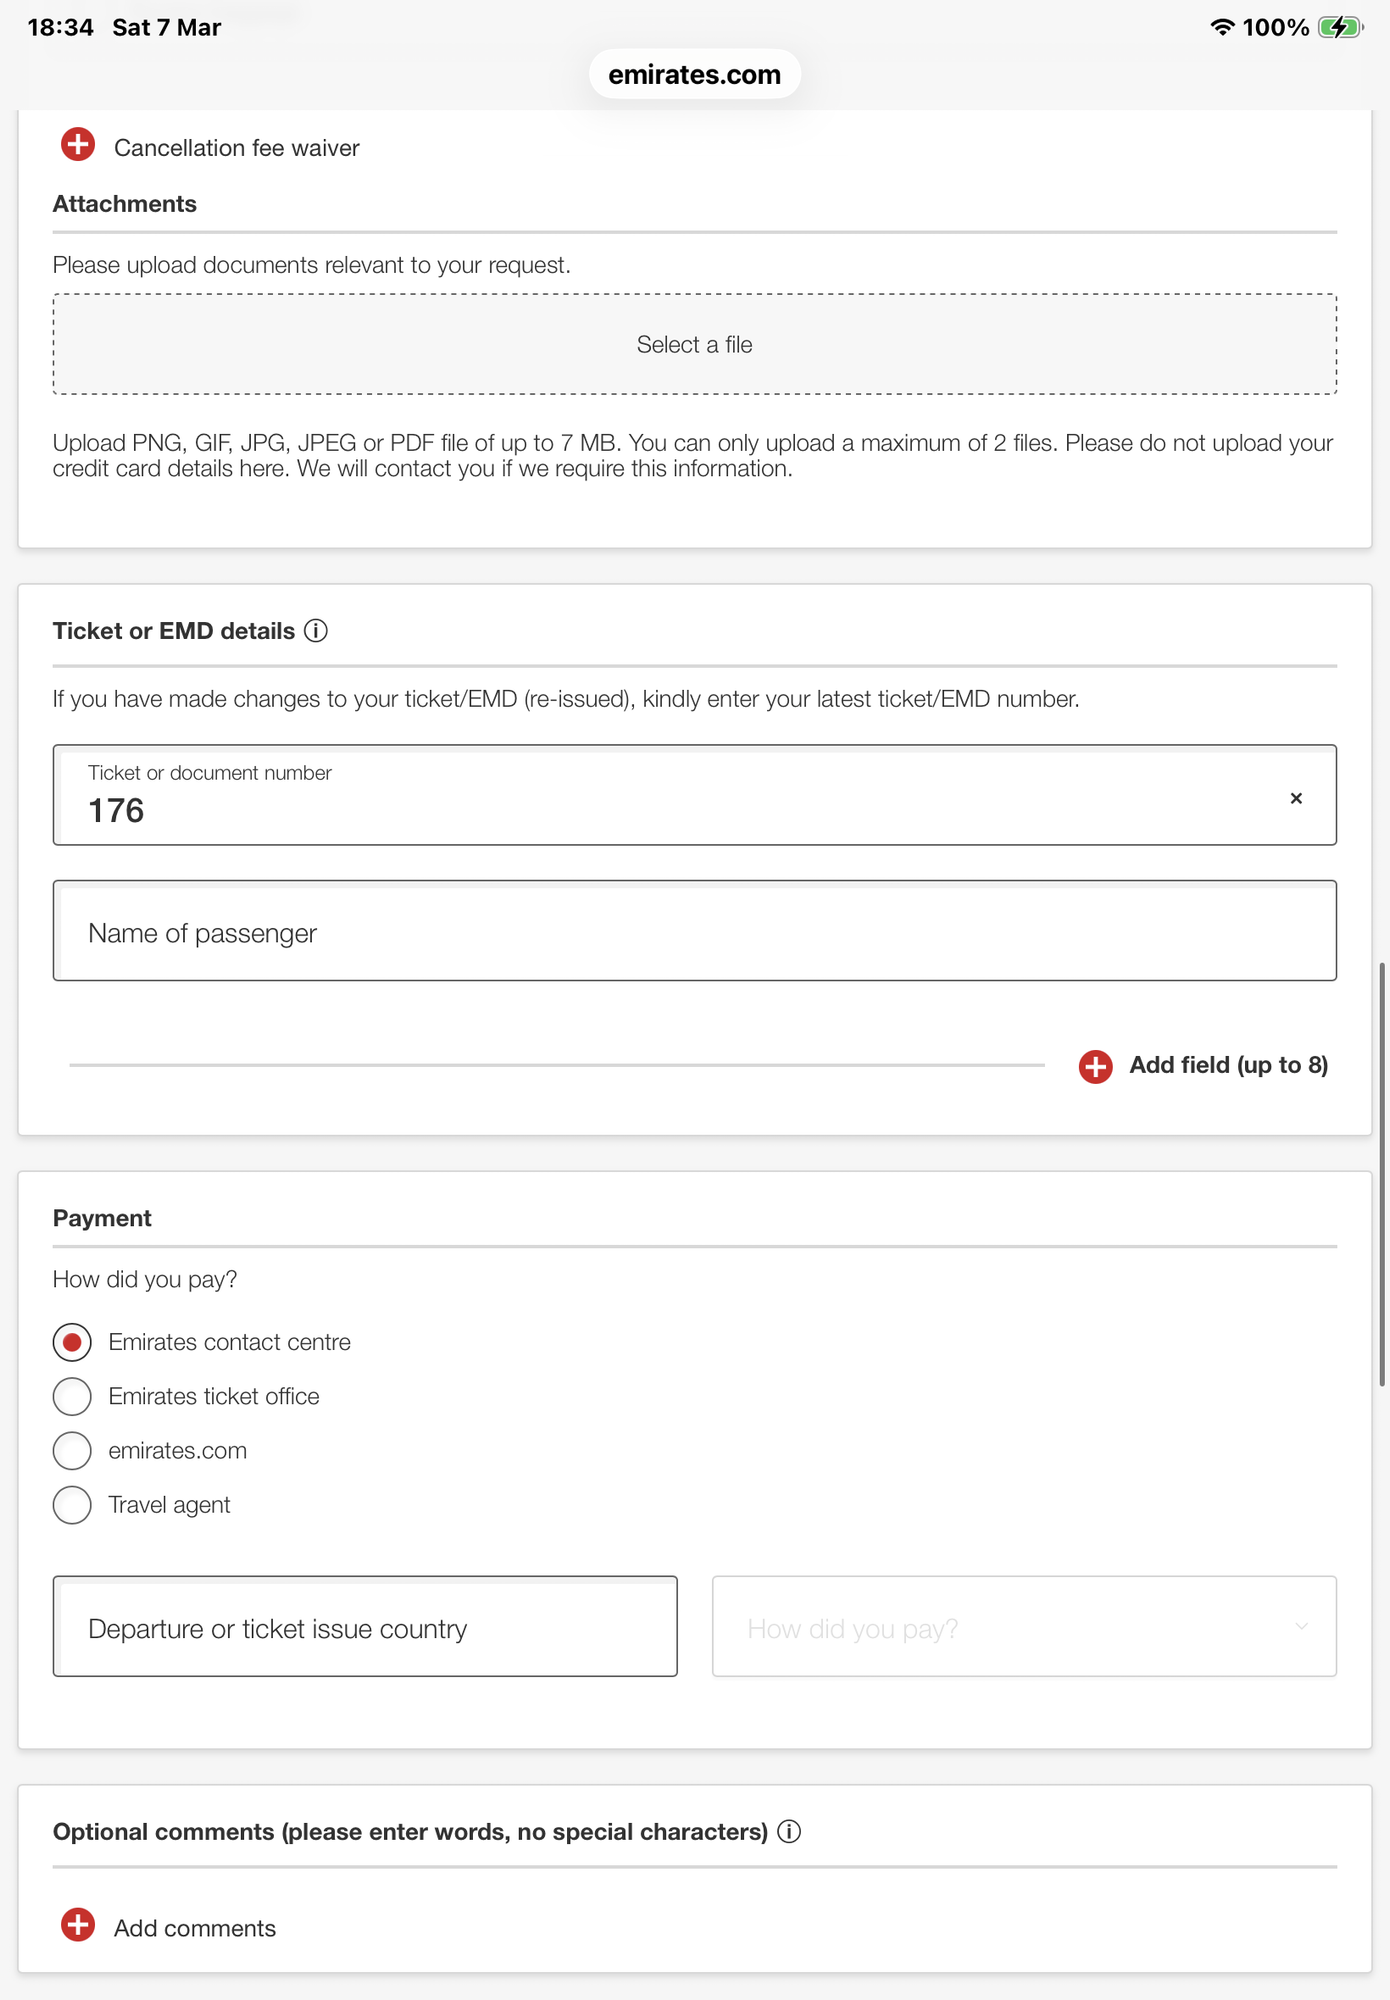The height and width of the screenshot is (2000, 1390).
Task: Tap the Wi-Fi icon in status bar
Action: [x=1222, y=27]
